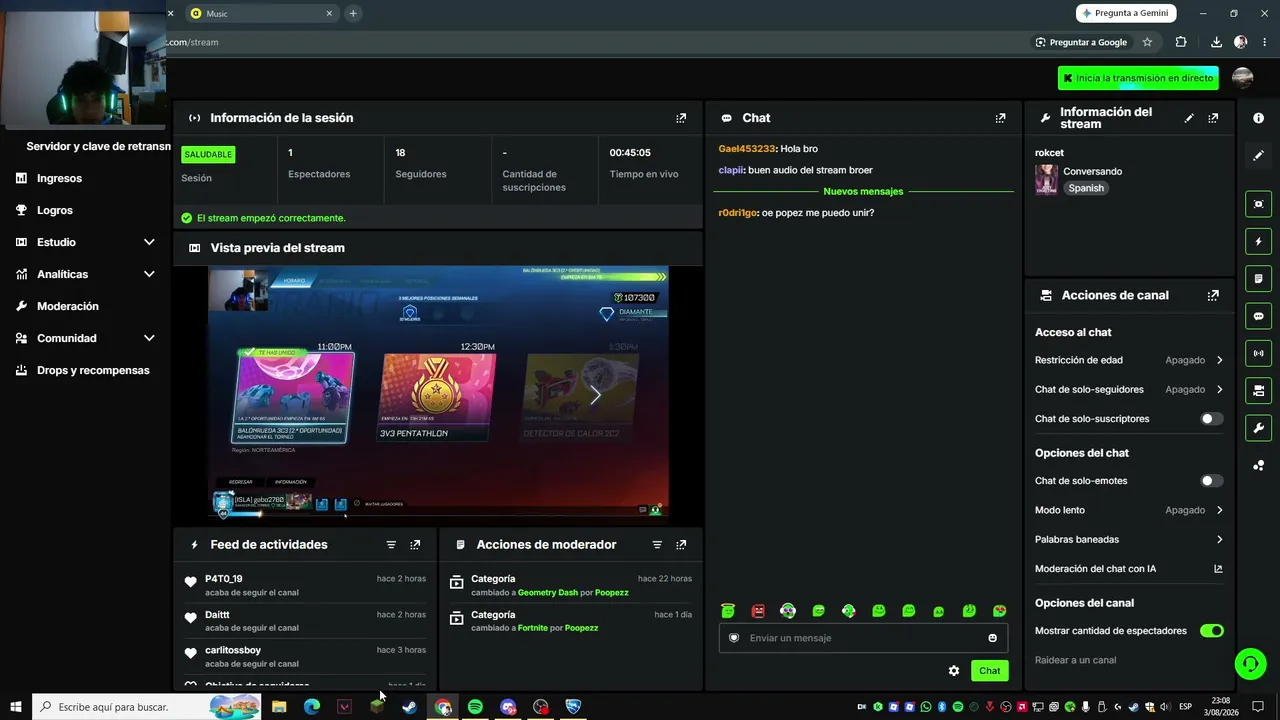The width and height of the screenshot is (1280, 720).
Task: Open external link for Moderación del chat con IA
Action: tap(1218, 569)
